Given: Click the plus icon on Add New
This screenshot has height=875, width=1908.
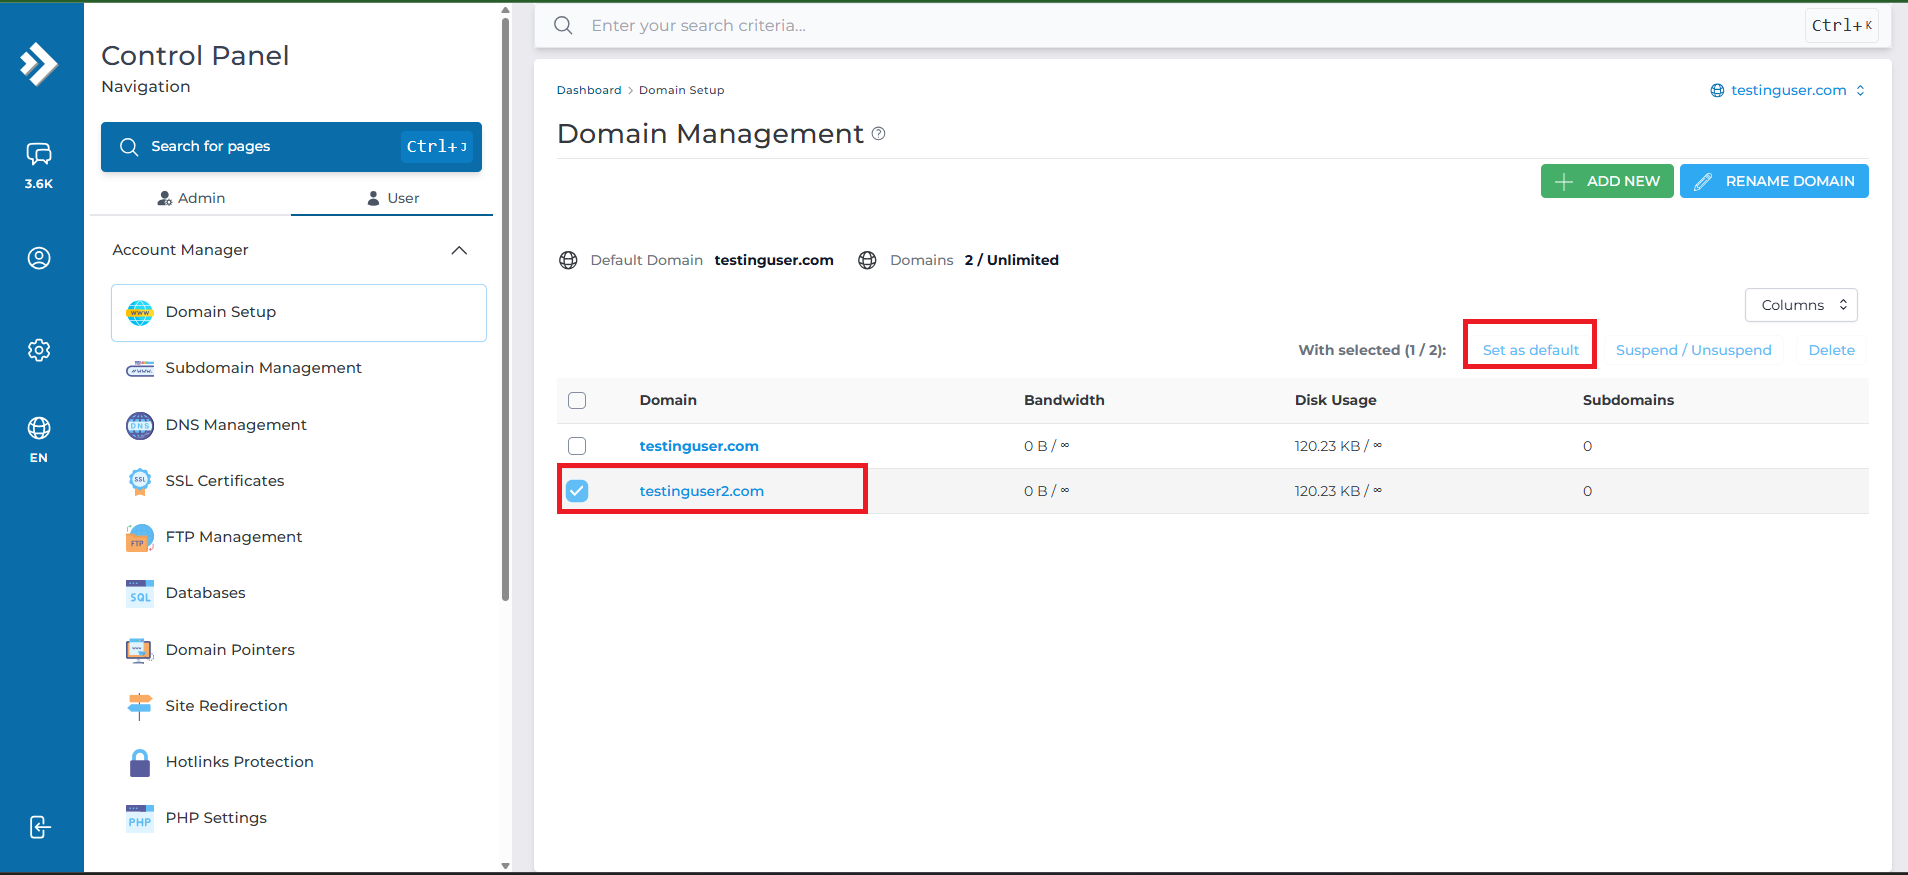Looking at the screenshot, I should tap(1564, 182).
